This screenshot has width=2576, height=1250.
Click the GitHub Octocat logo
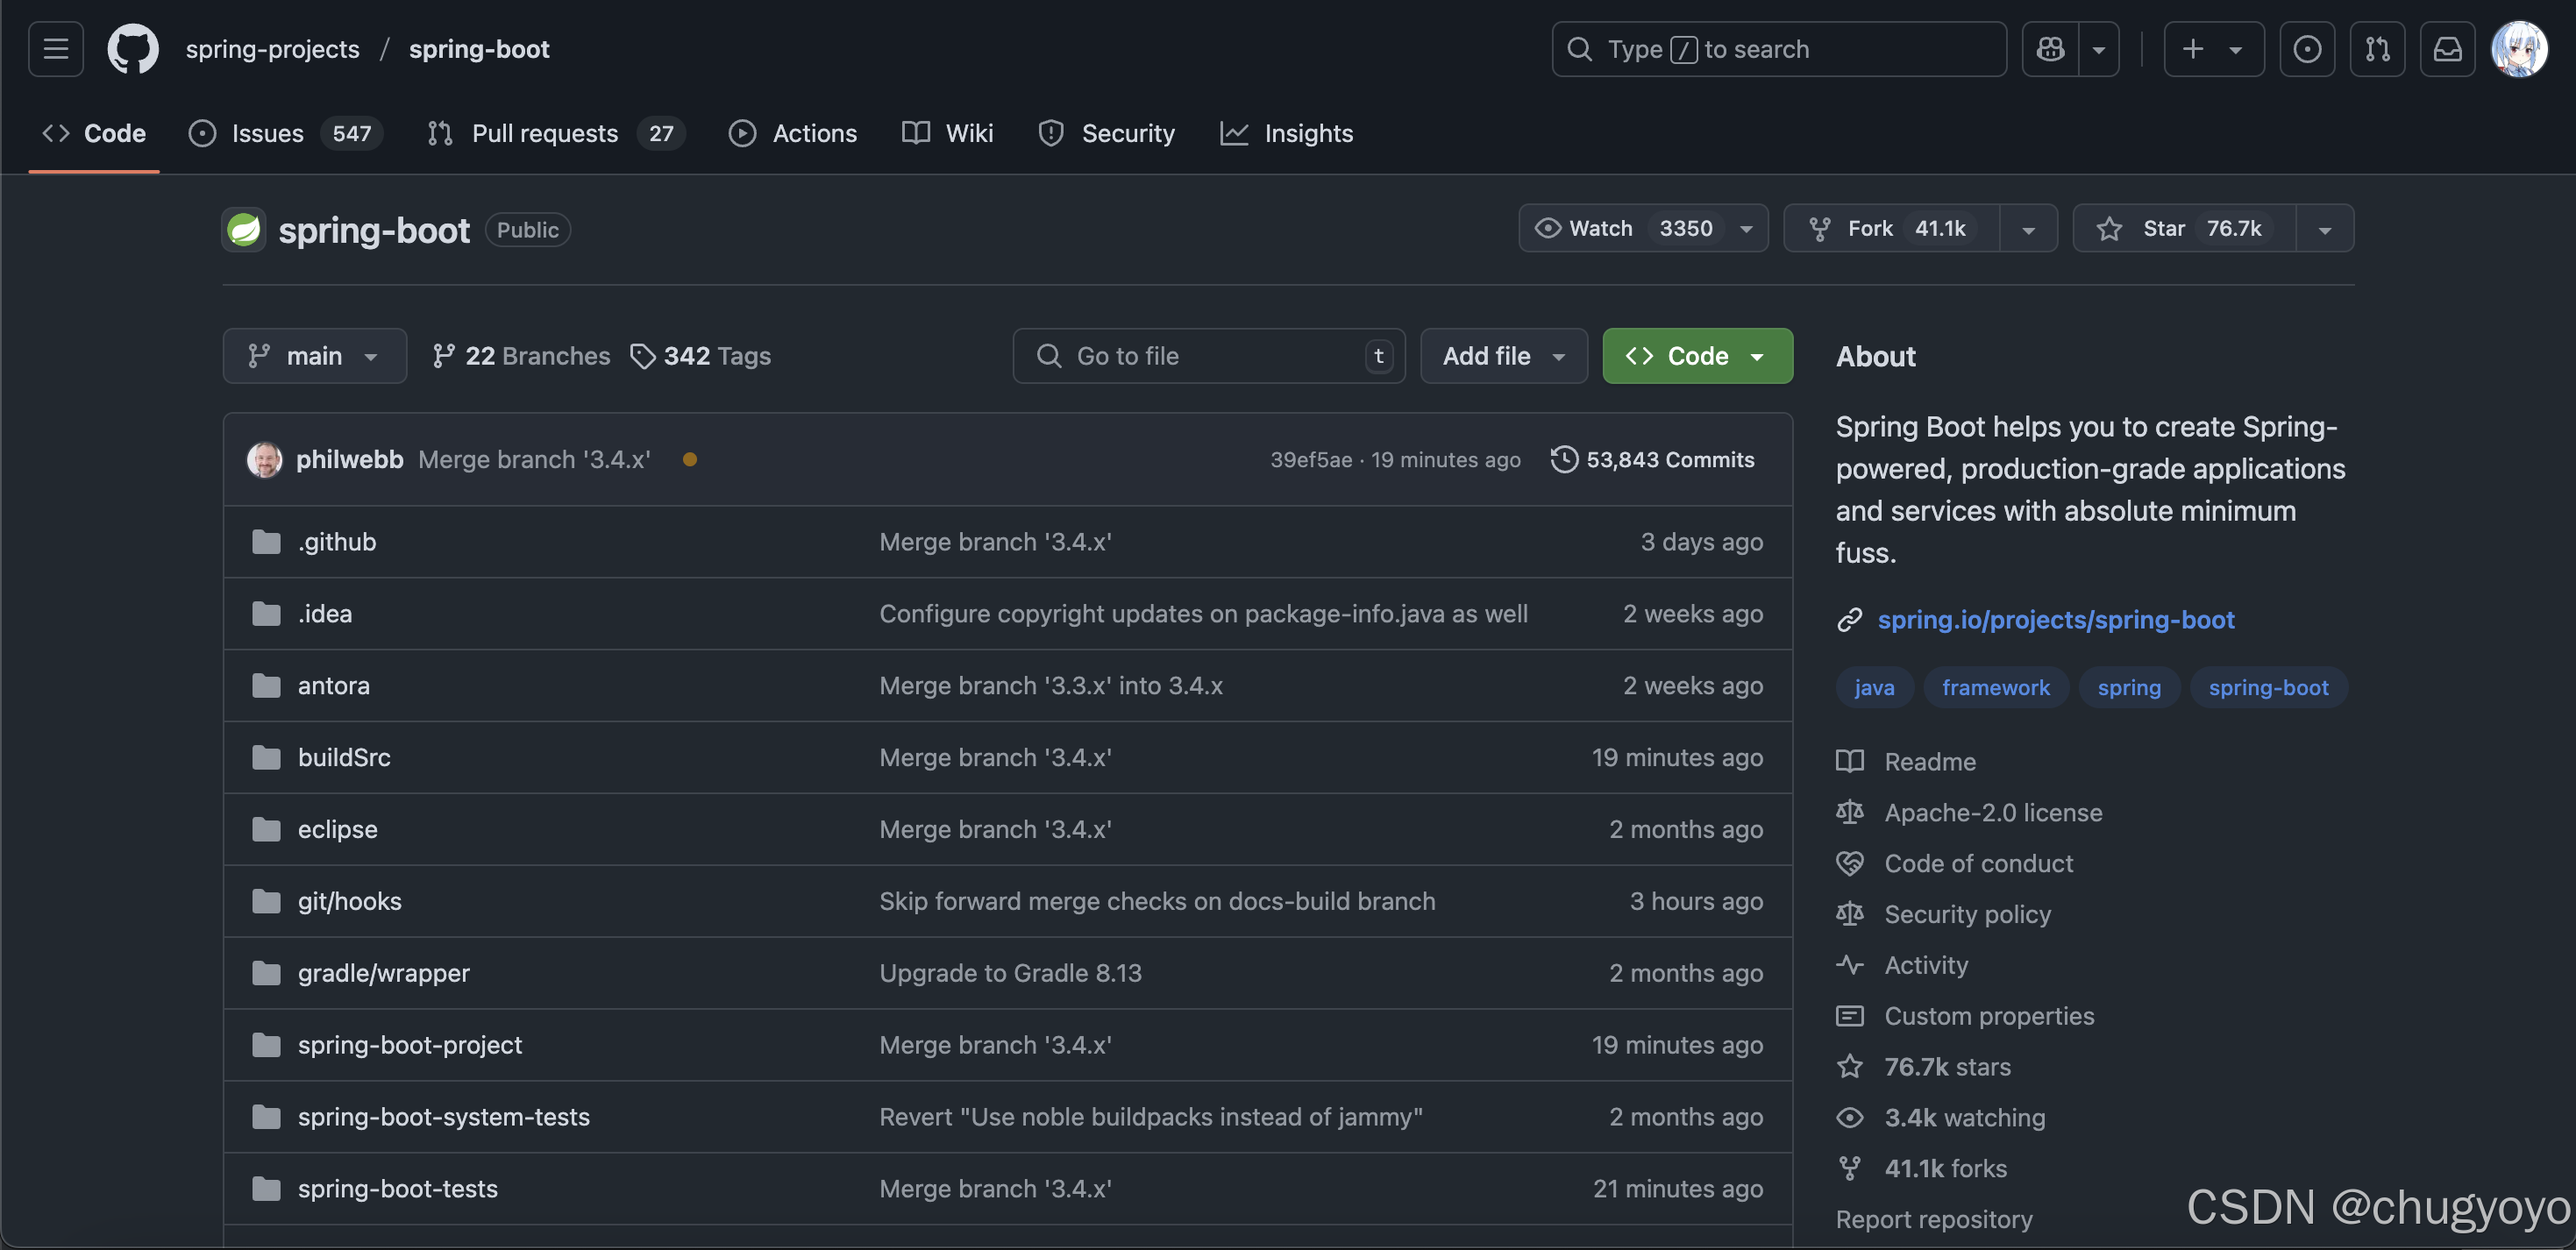click(x=133, y=49)
